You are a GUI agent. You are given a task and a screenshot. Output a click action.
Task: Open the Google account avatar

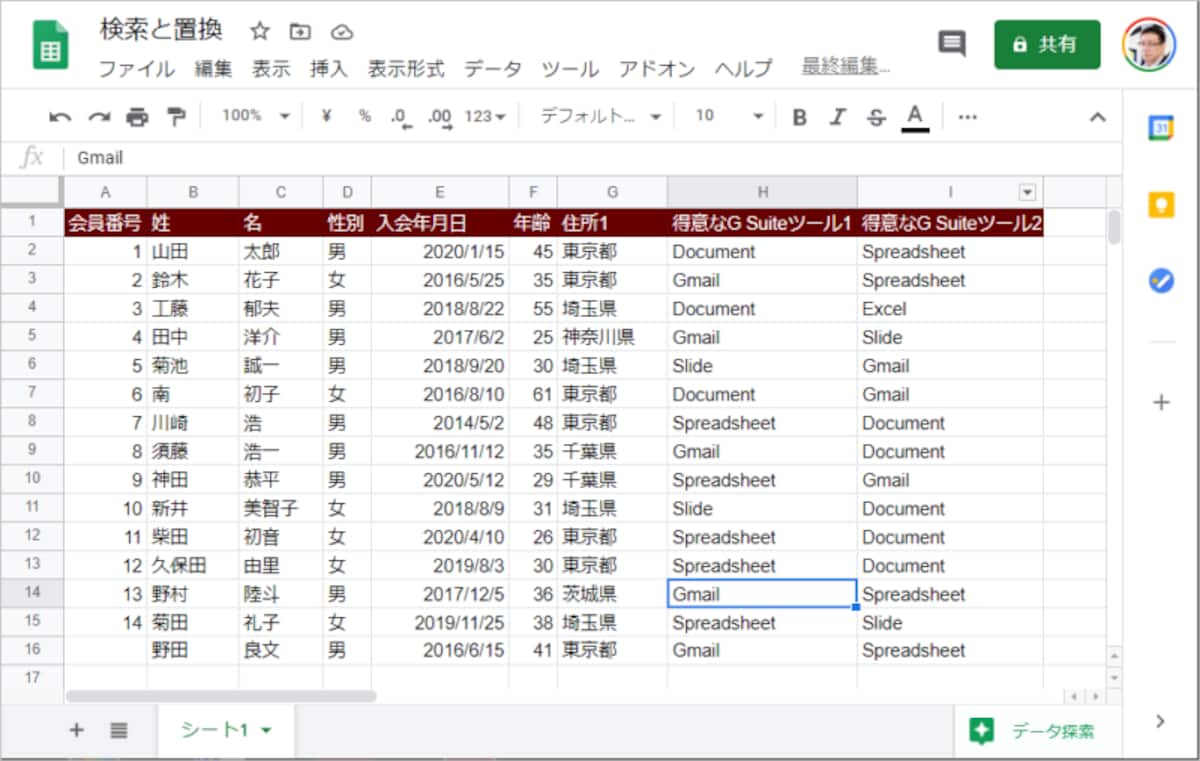[1149, 44]
